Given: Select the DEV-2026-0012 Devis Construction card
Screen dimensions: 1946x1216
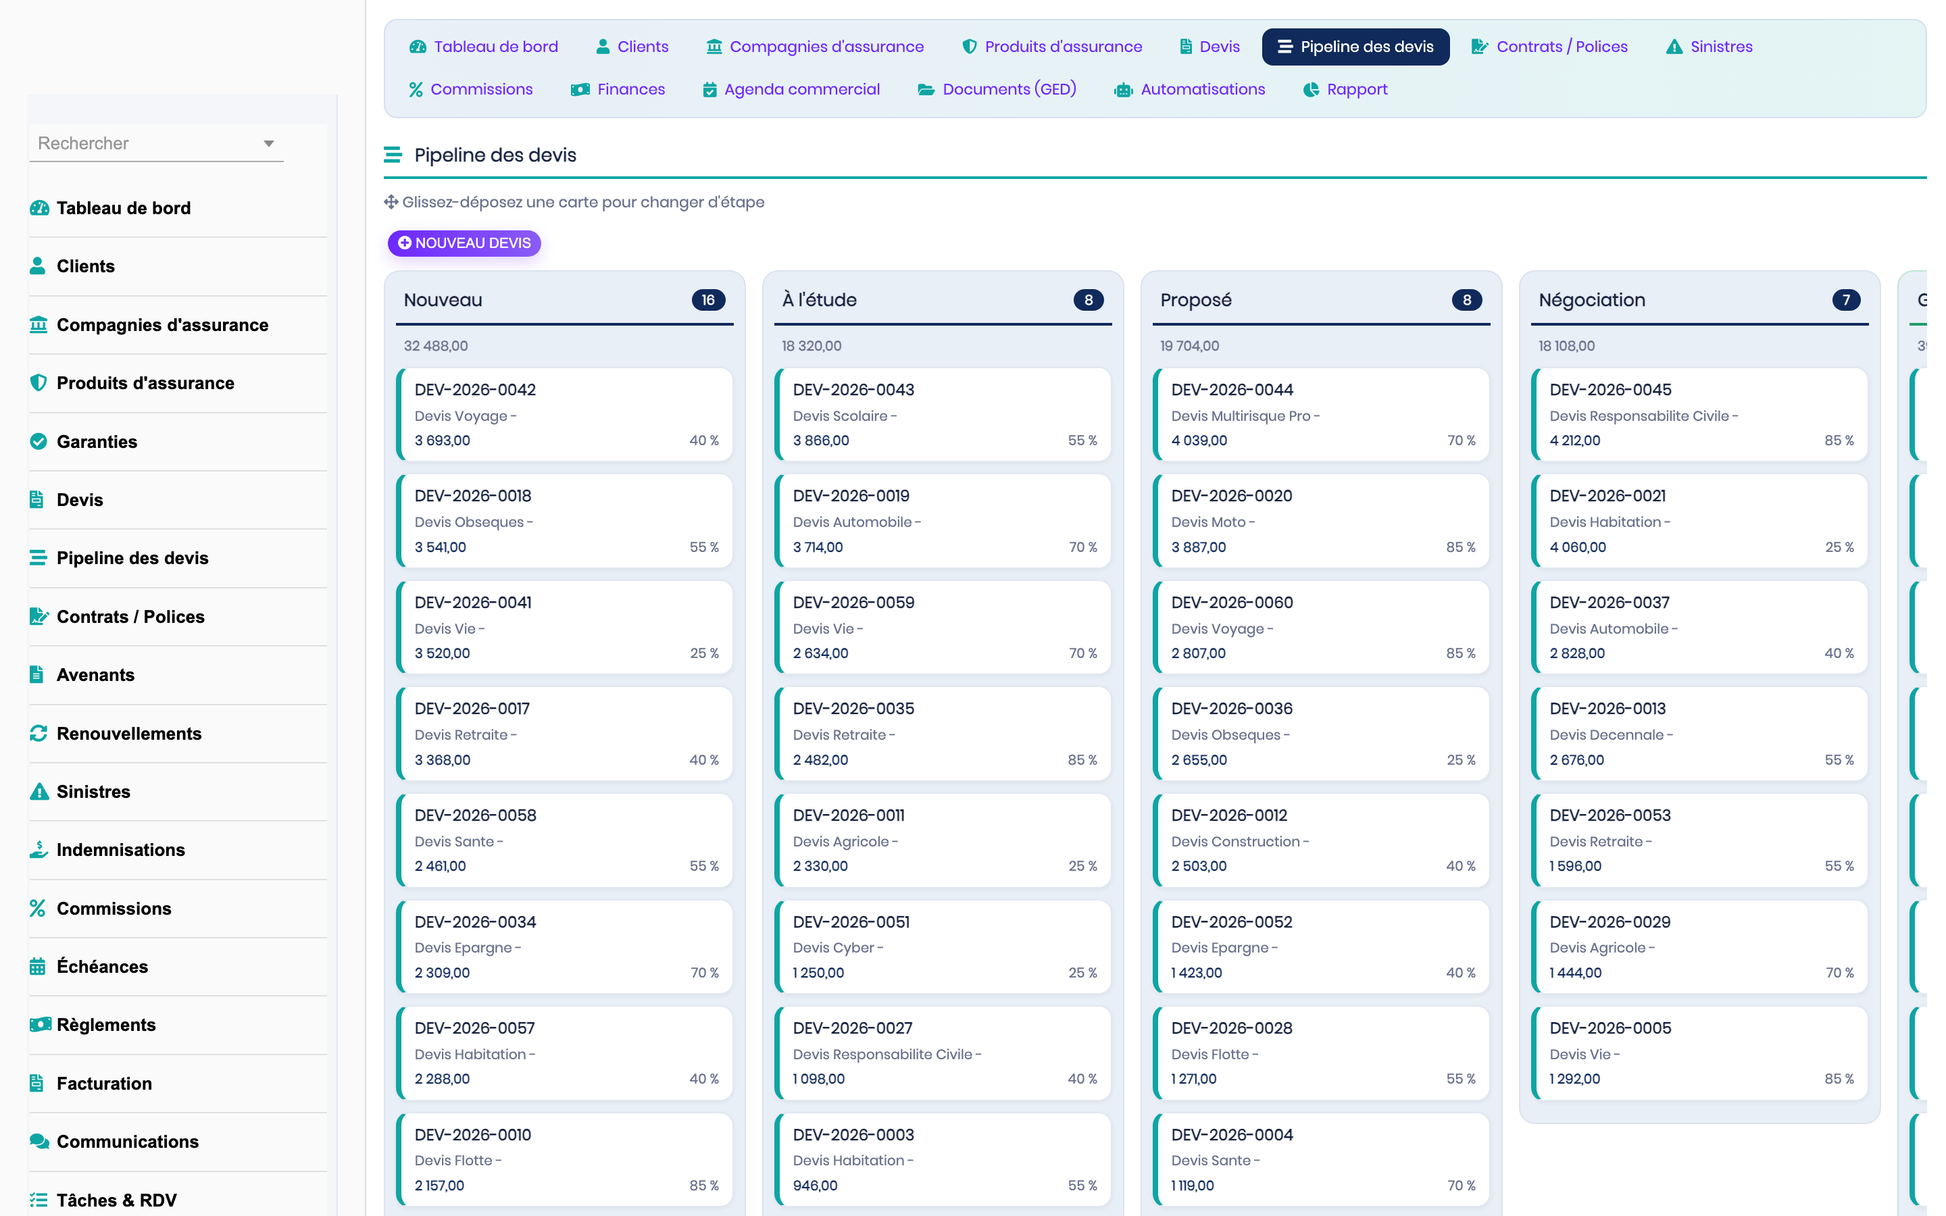Looking at the screenshot, I should pyautogui.click(x=1321, y=840).
